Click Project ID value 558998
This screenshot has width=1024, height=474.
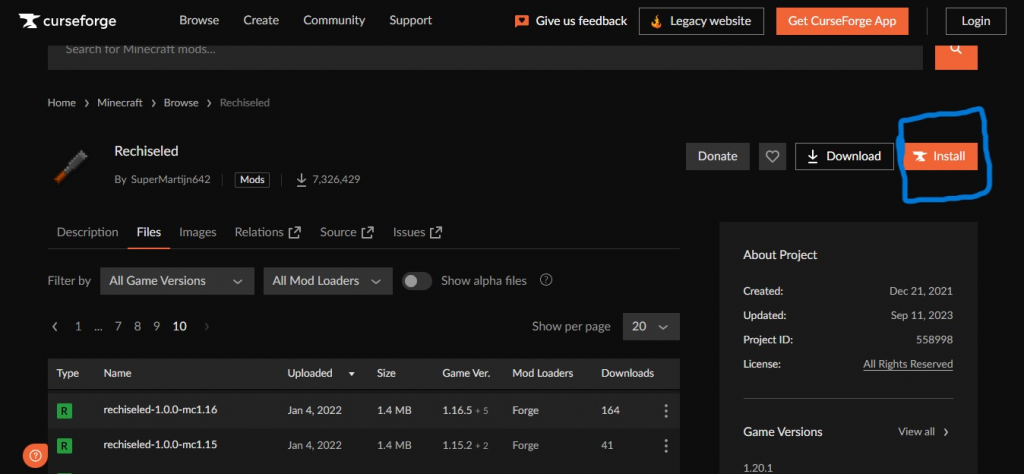pyautogui.click(x=935, y=340)
